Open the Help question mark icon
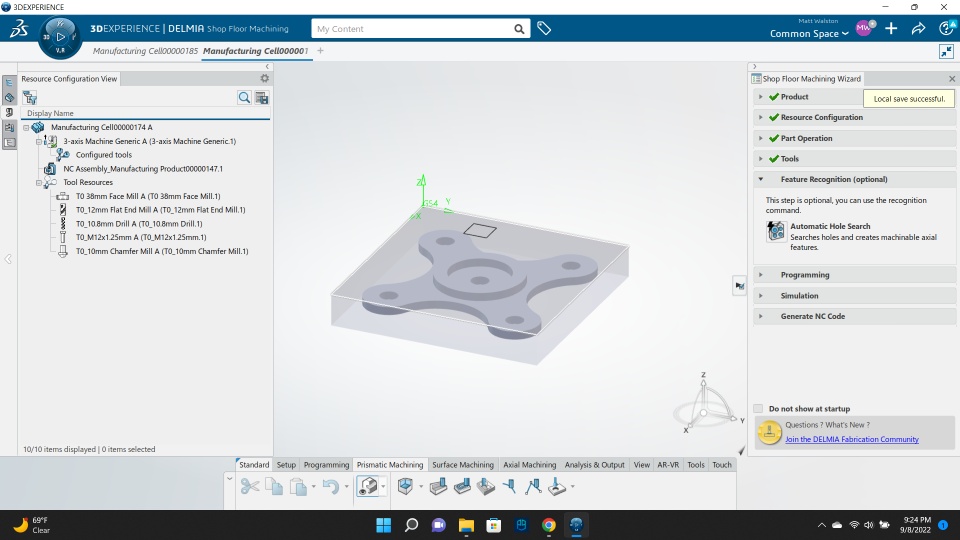The width and height of the screenshot is (960, 540). click(x=946, y=28)
